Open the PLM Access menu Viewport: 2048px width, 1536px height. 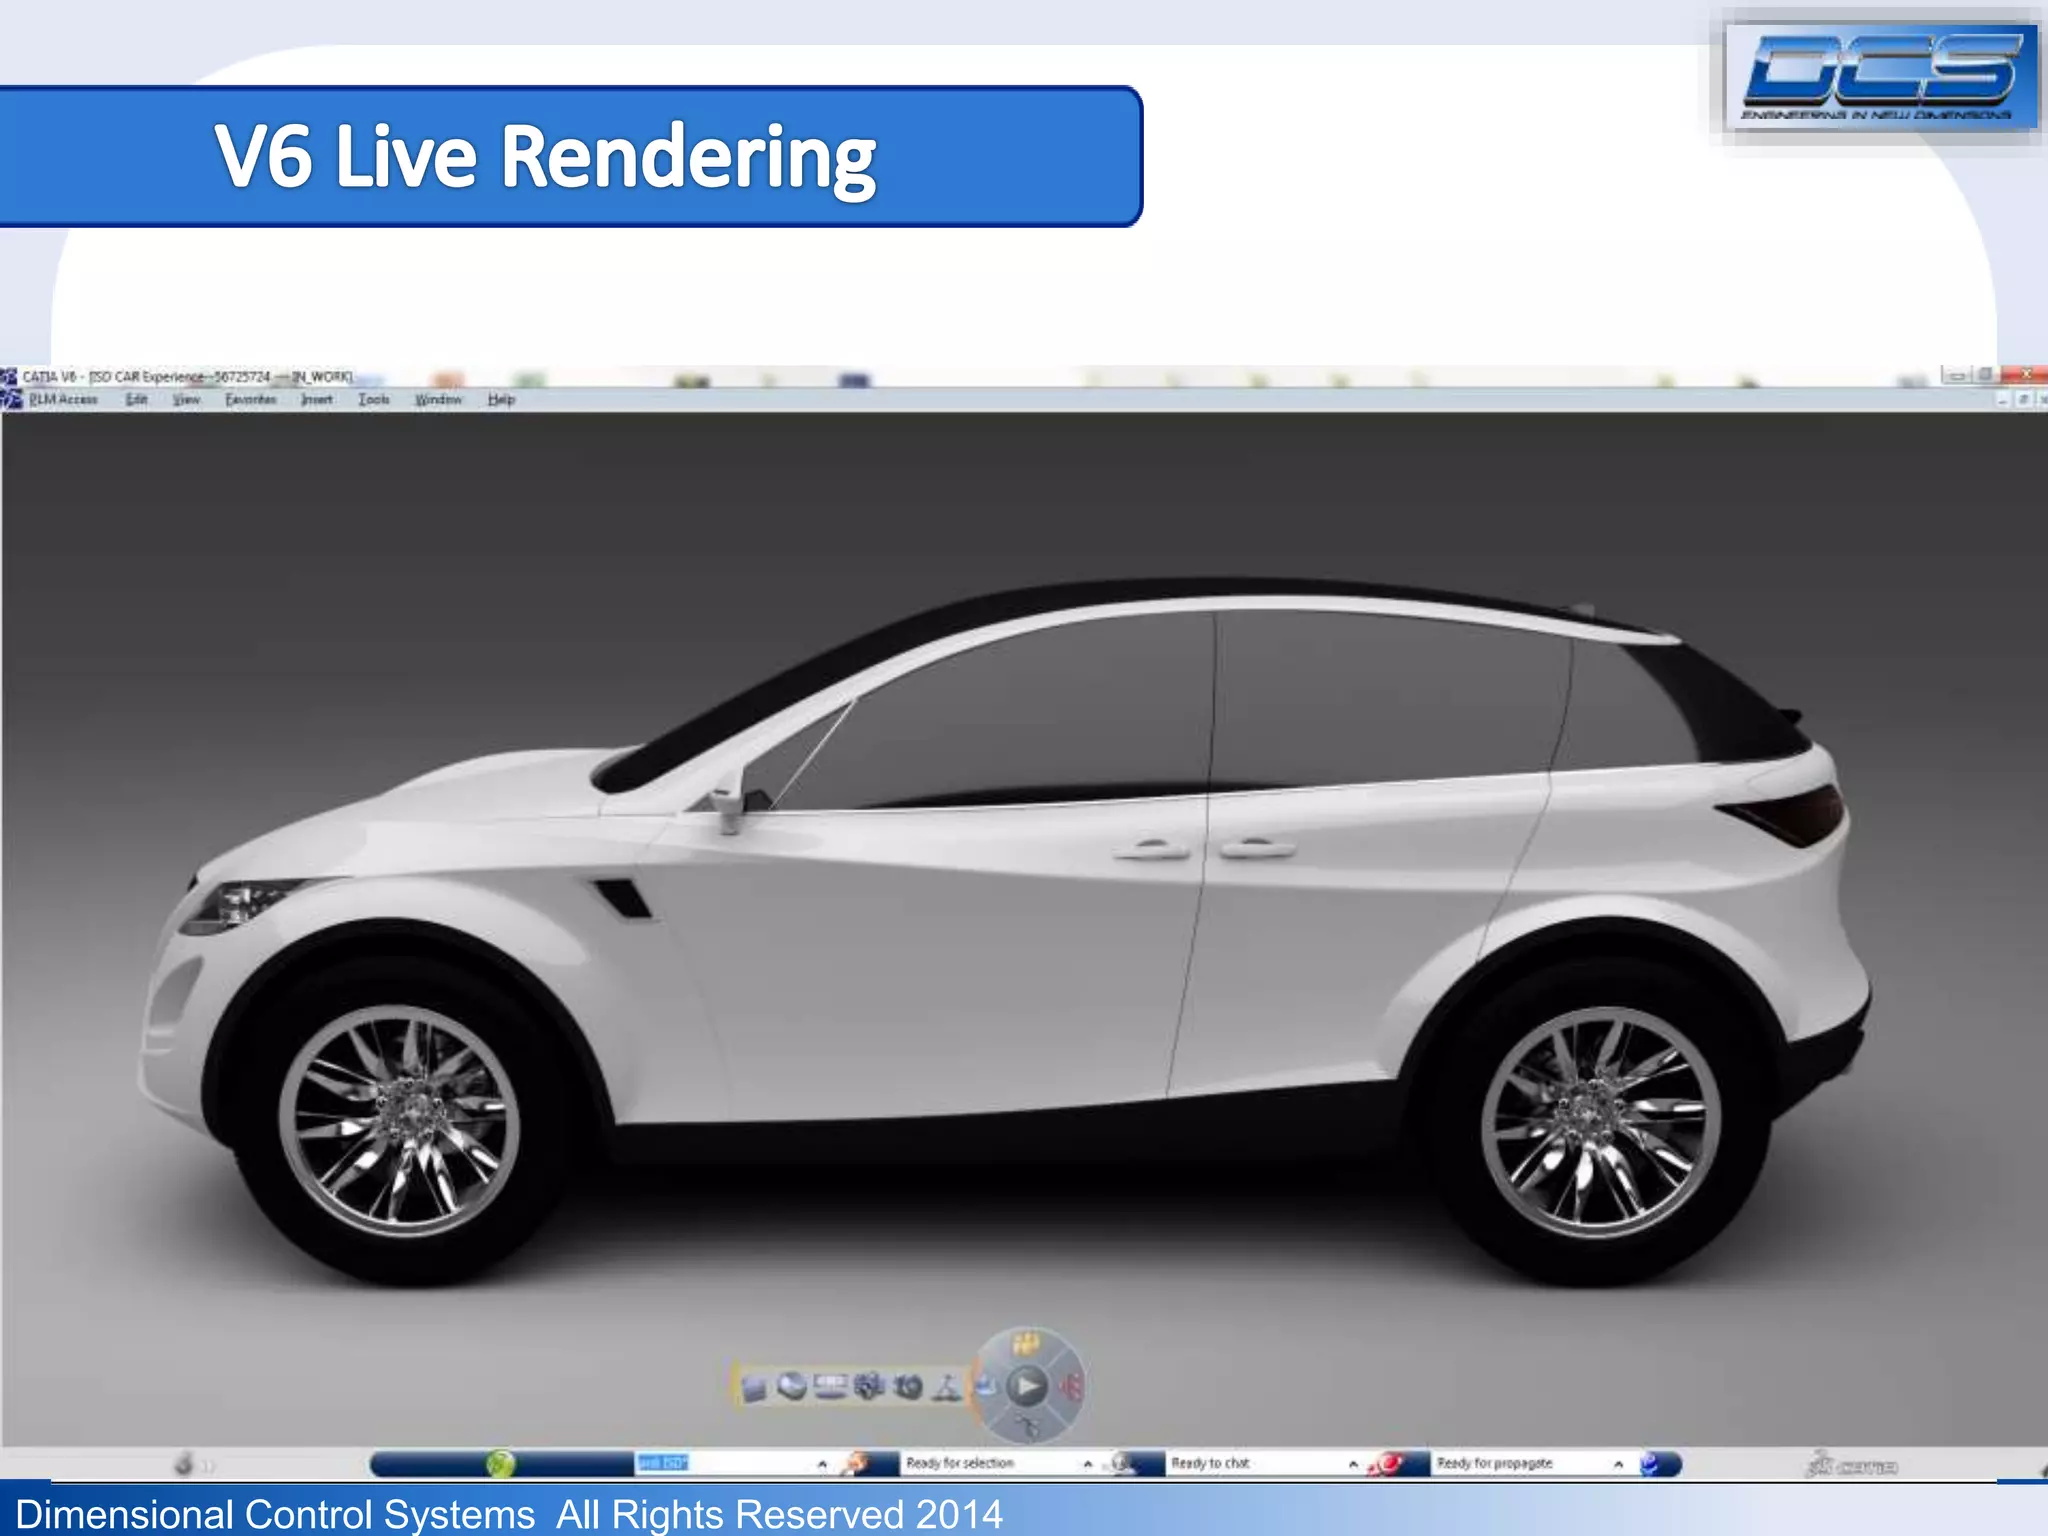[63, 400]
